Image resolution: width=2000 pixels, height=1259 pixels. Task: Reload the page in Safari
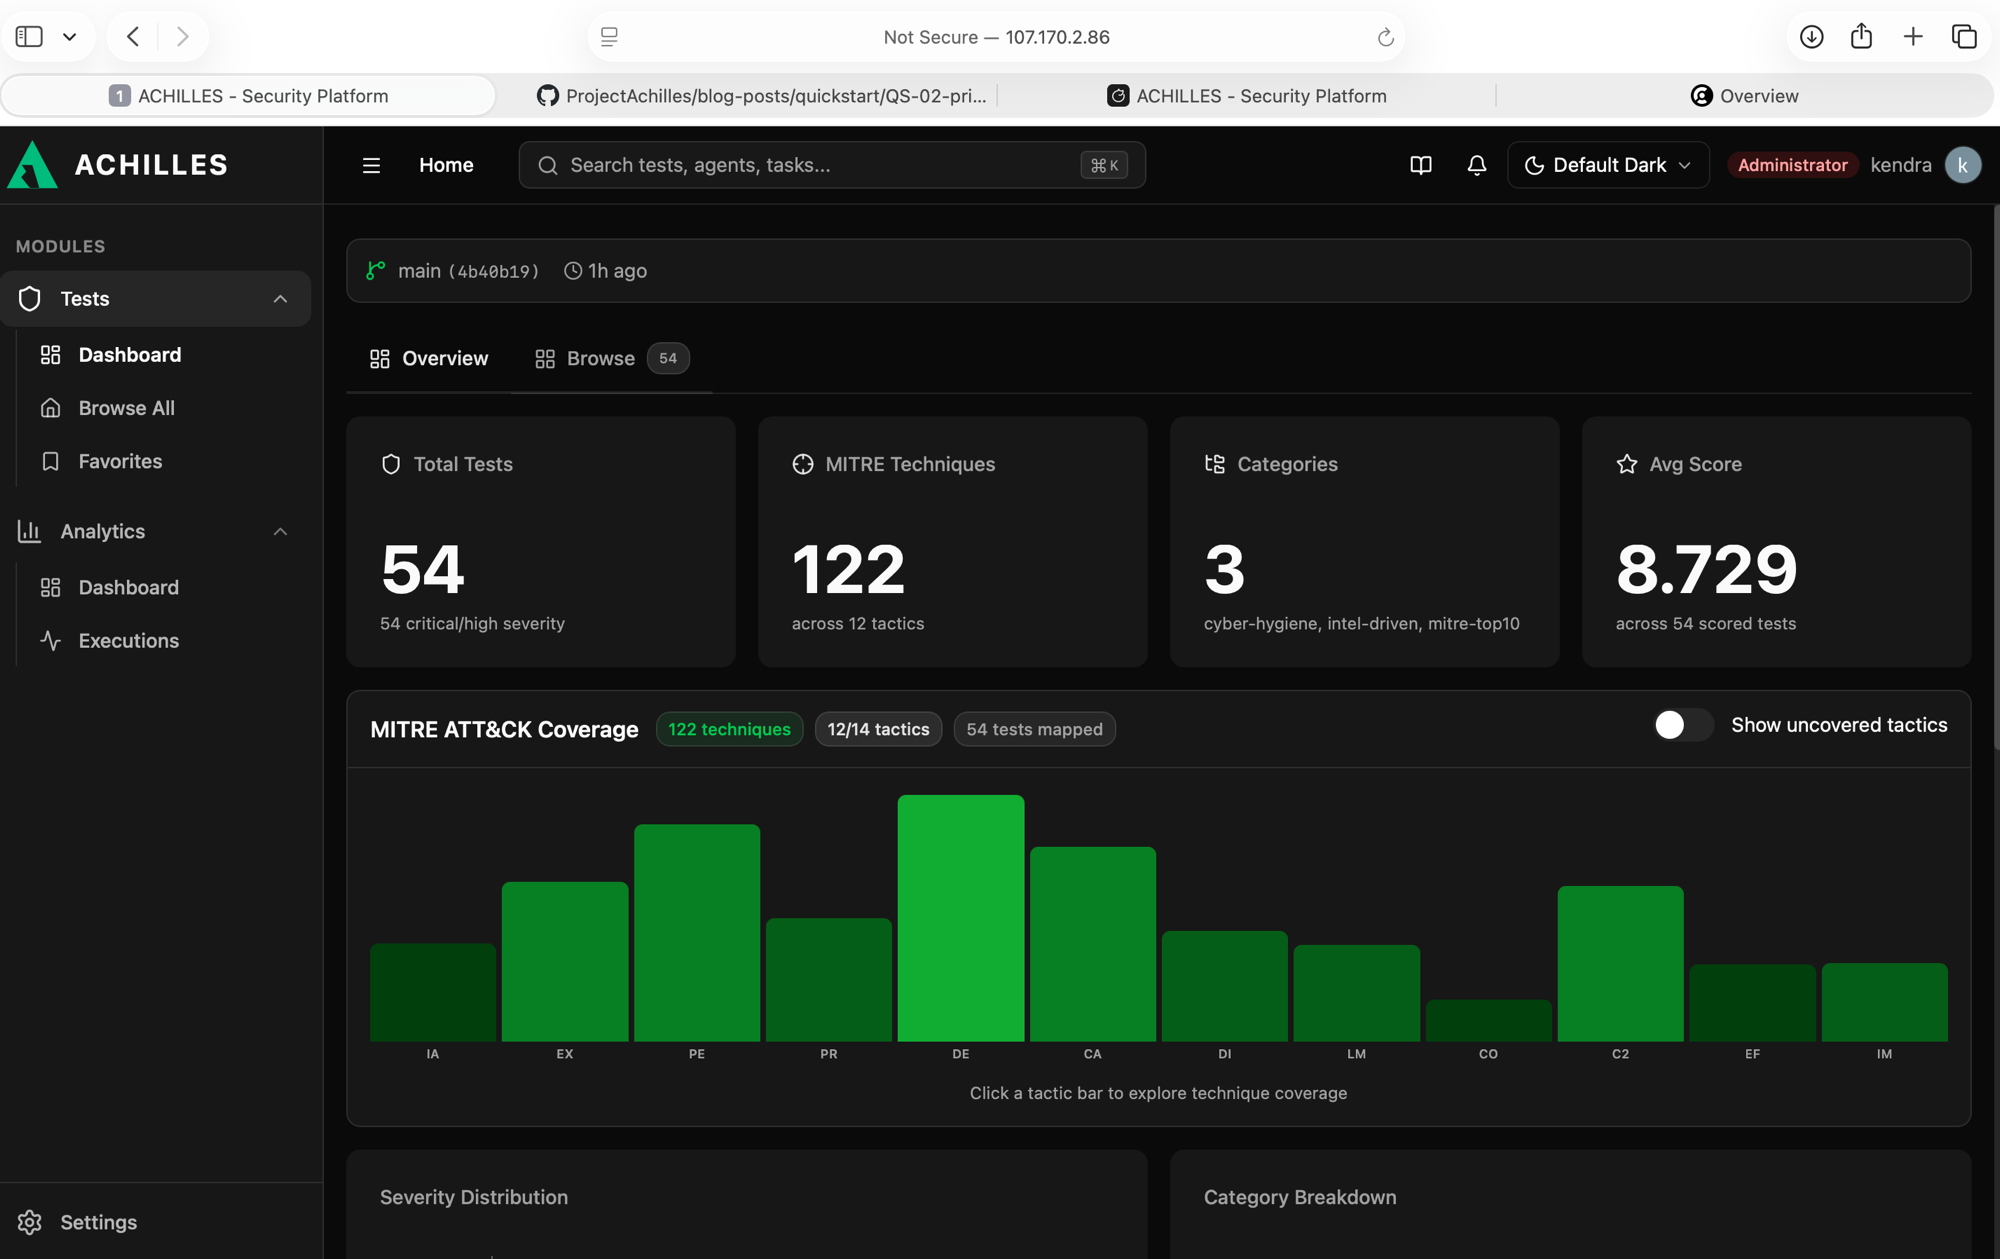point(1385,37)
